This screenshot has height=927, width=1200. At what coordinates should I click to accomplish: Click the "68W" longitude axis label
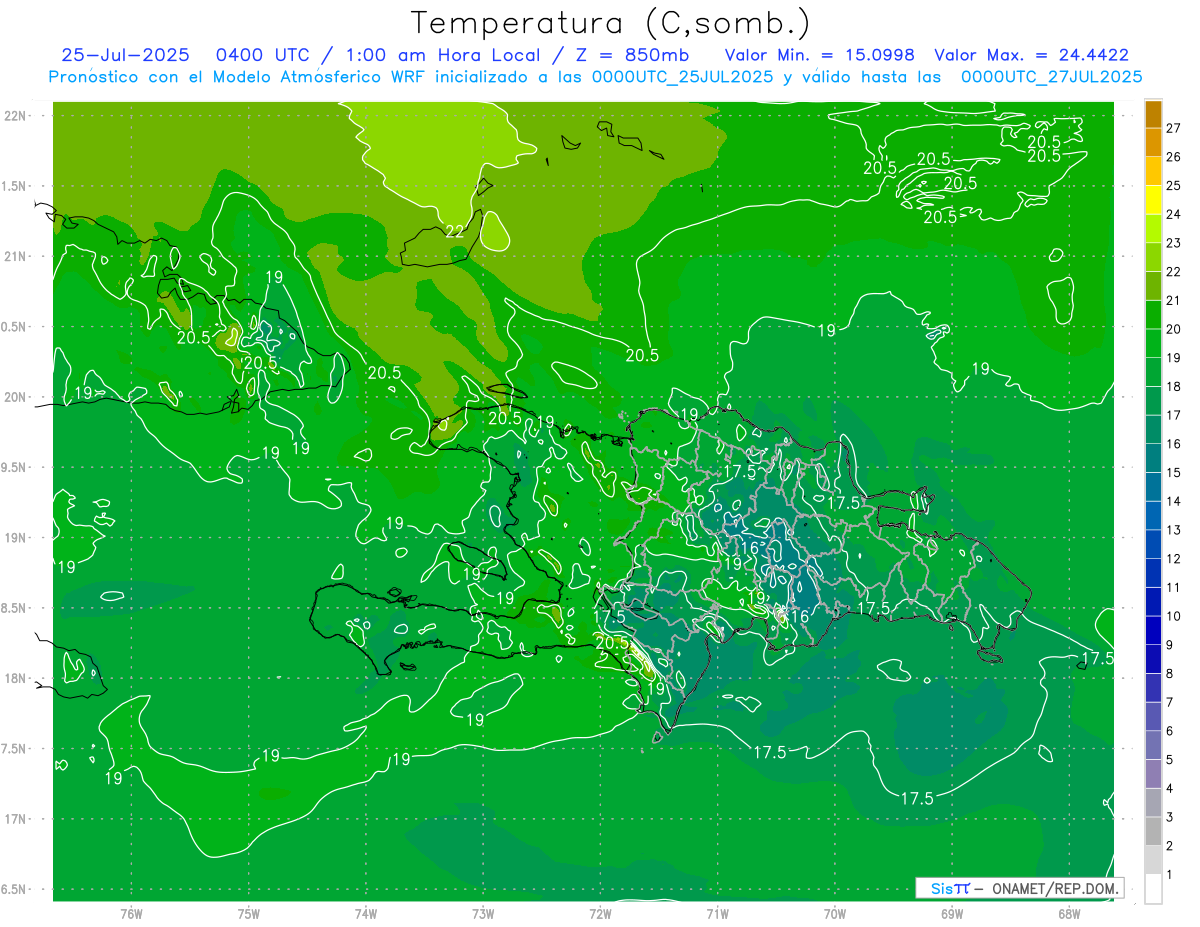pos(1069,913)
